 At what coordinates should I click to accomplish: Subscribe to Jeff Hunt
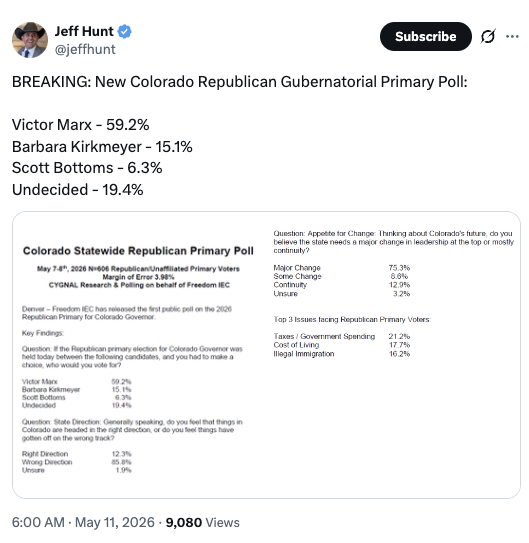pyautogui.click(x=425, y=36)
